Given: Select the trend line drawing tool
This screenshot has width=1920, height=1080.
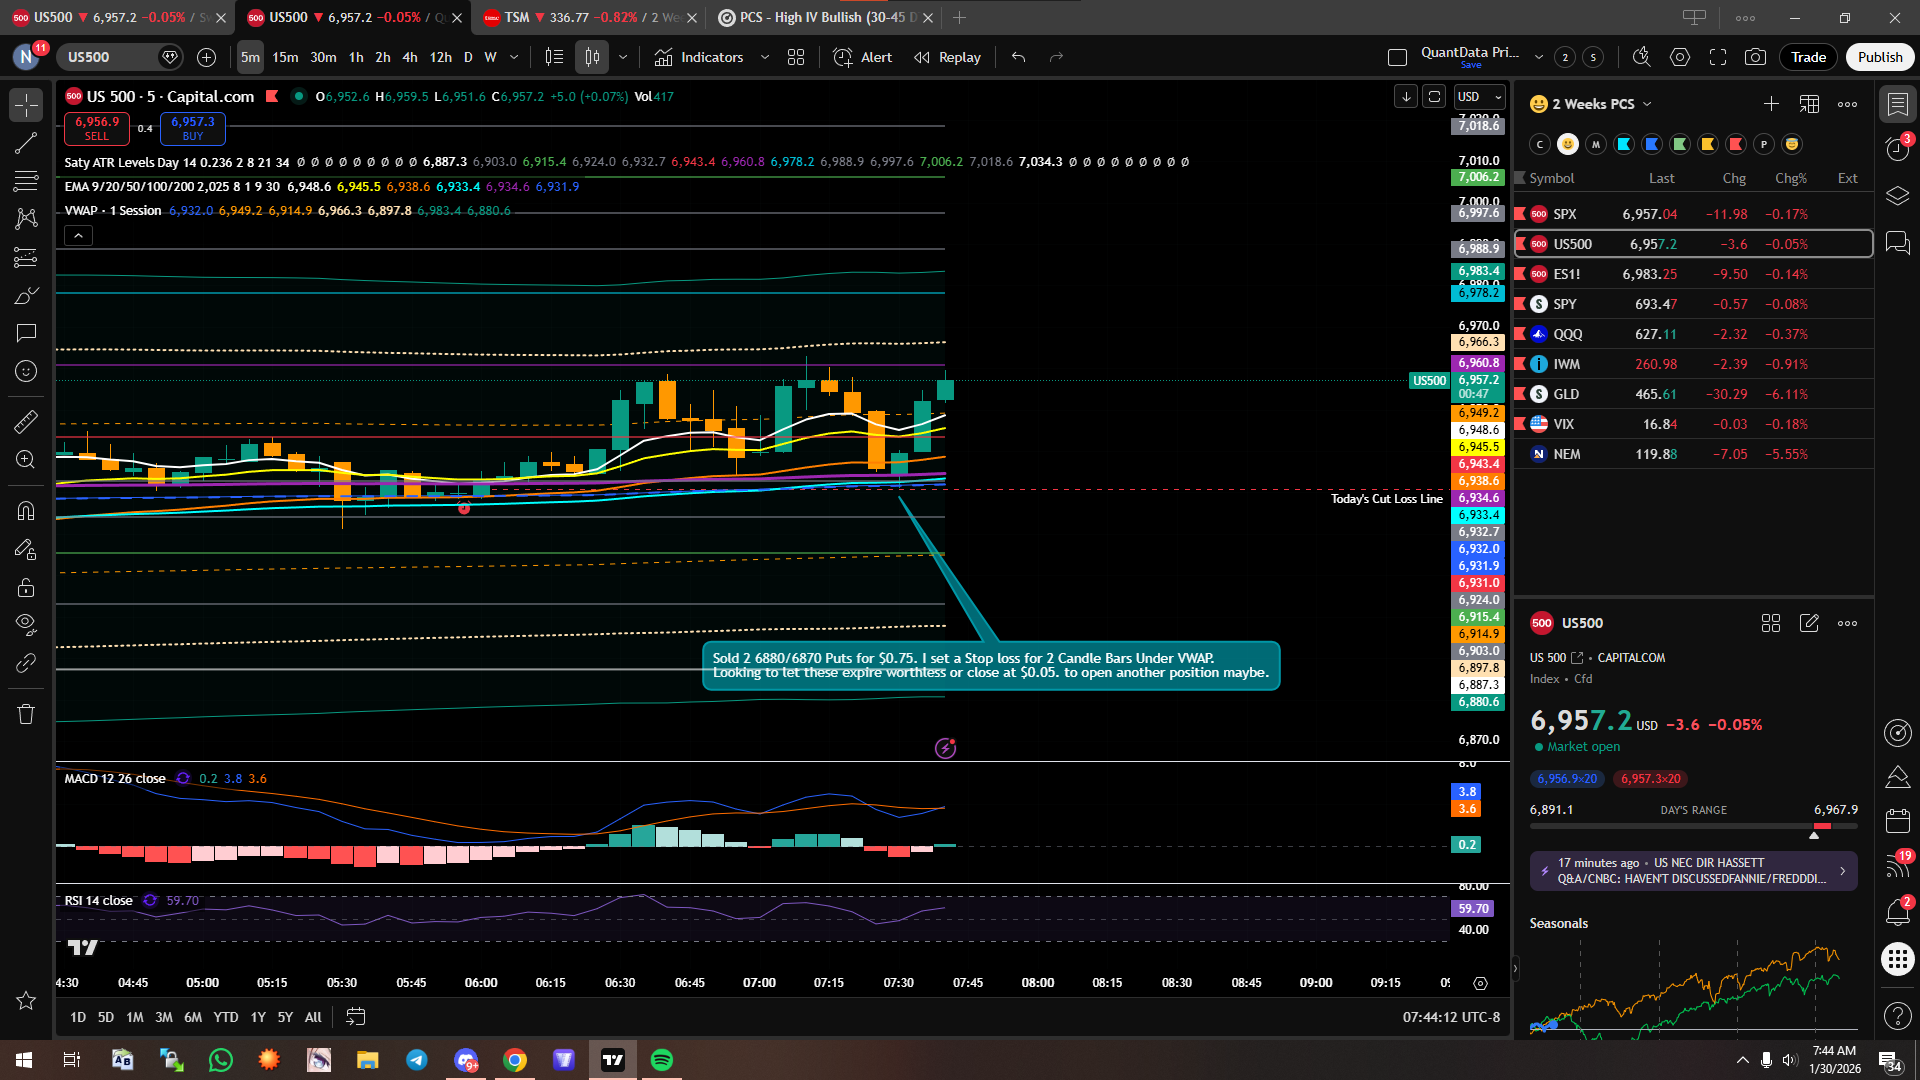Looking at the screenshot, I should 26,143.
